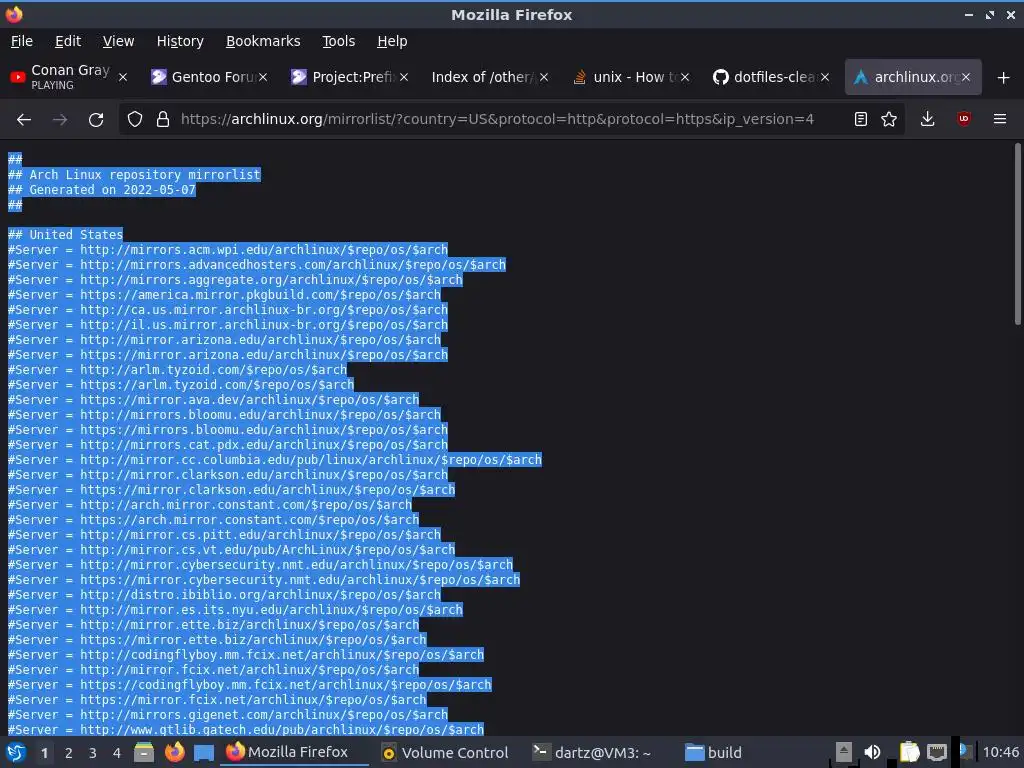
Task: Open the build folder window from taskbar
Action: pyautogui.click(x=714, y=752)
